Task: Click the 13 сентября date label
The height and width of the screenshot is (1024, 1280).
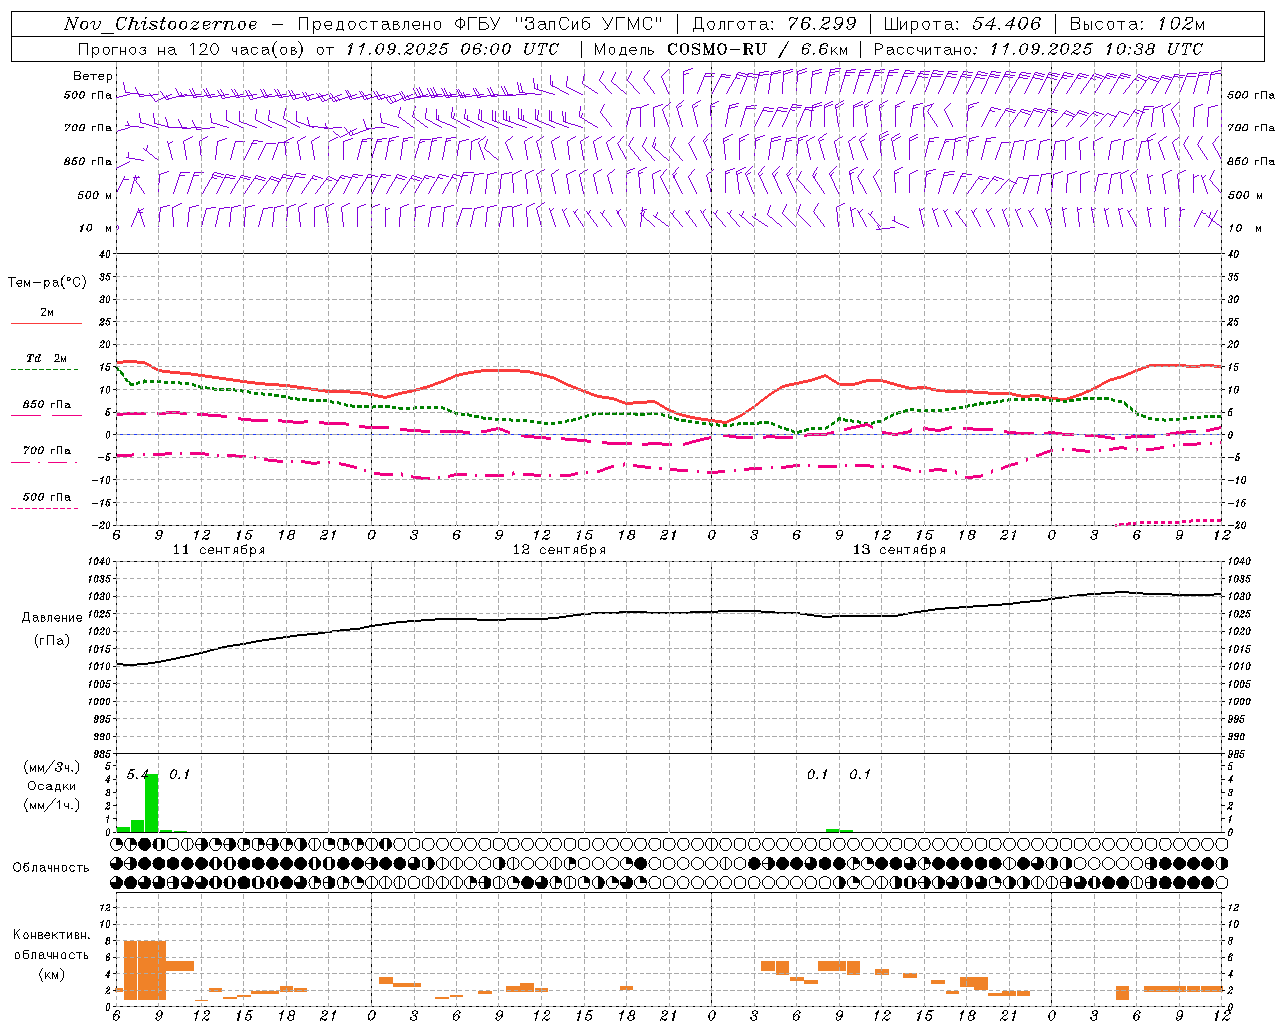Action: [899, 550]
